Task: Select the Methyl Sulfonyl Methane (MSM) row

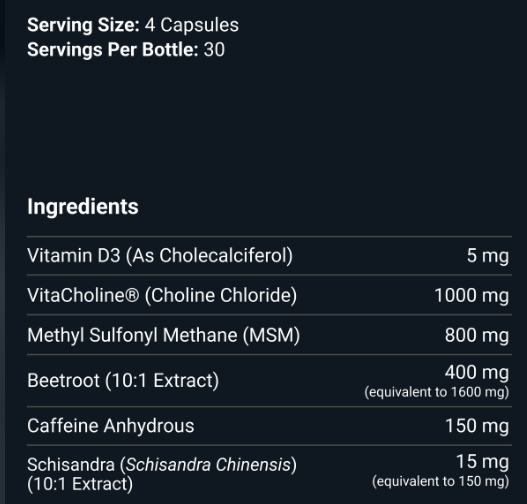Action: point(269,335)
